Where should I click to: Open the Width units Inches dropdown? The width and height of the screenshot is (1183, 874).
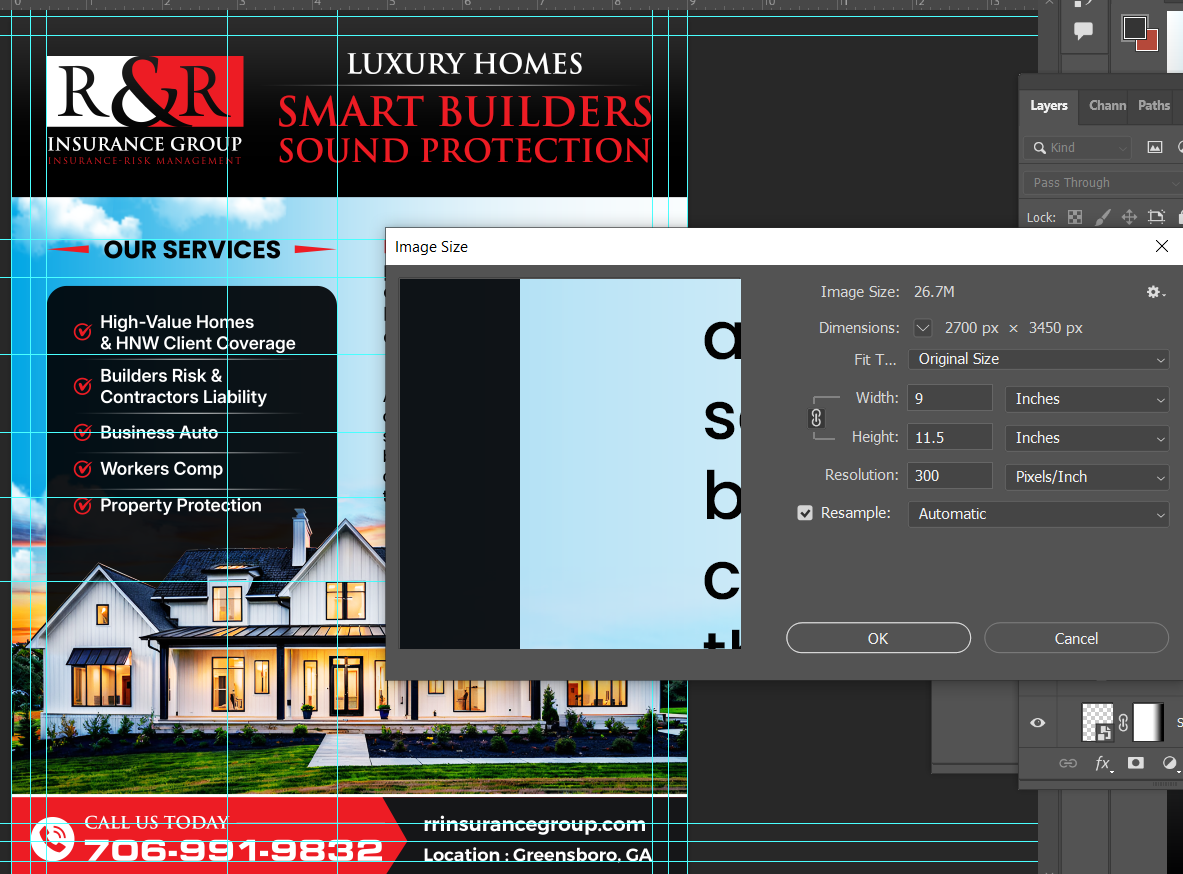[x=1087, y=399]
